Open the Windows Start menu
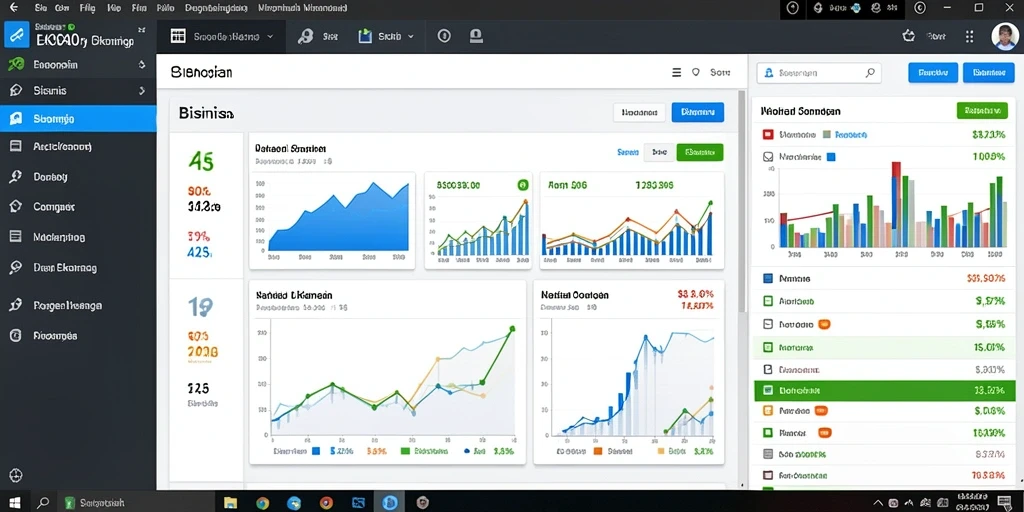The height and width of the screenshot is (512, 1024). (x=14, y=503)
